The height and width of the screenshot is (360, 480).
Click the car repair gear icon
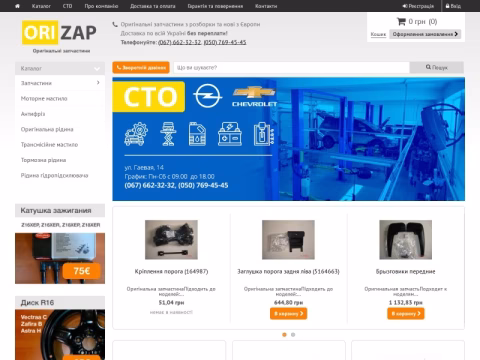point(136,134)
